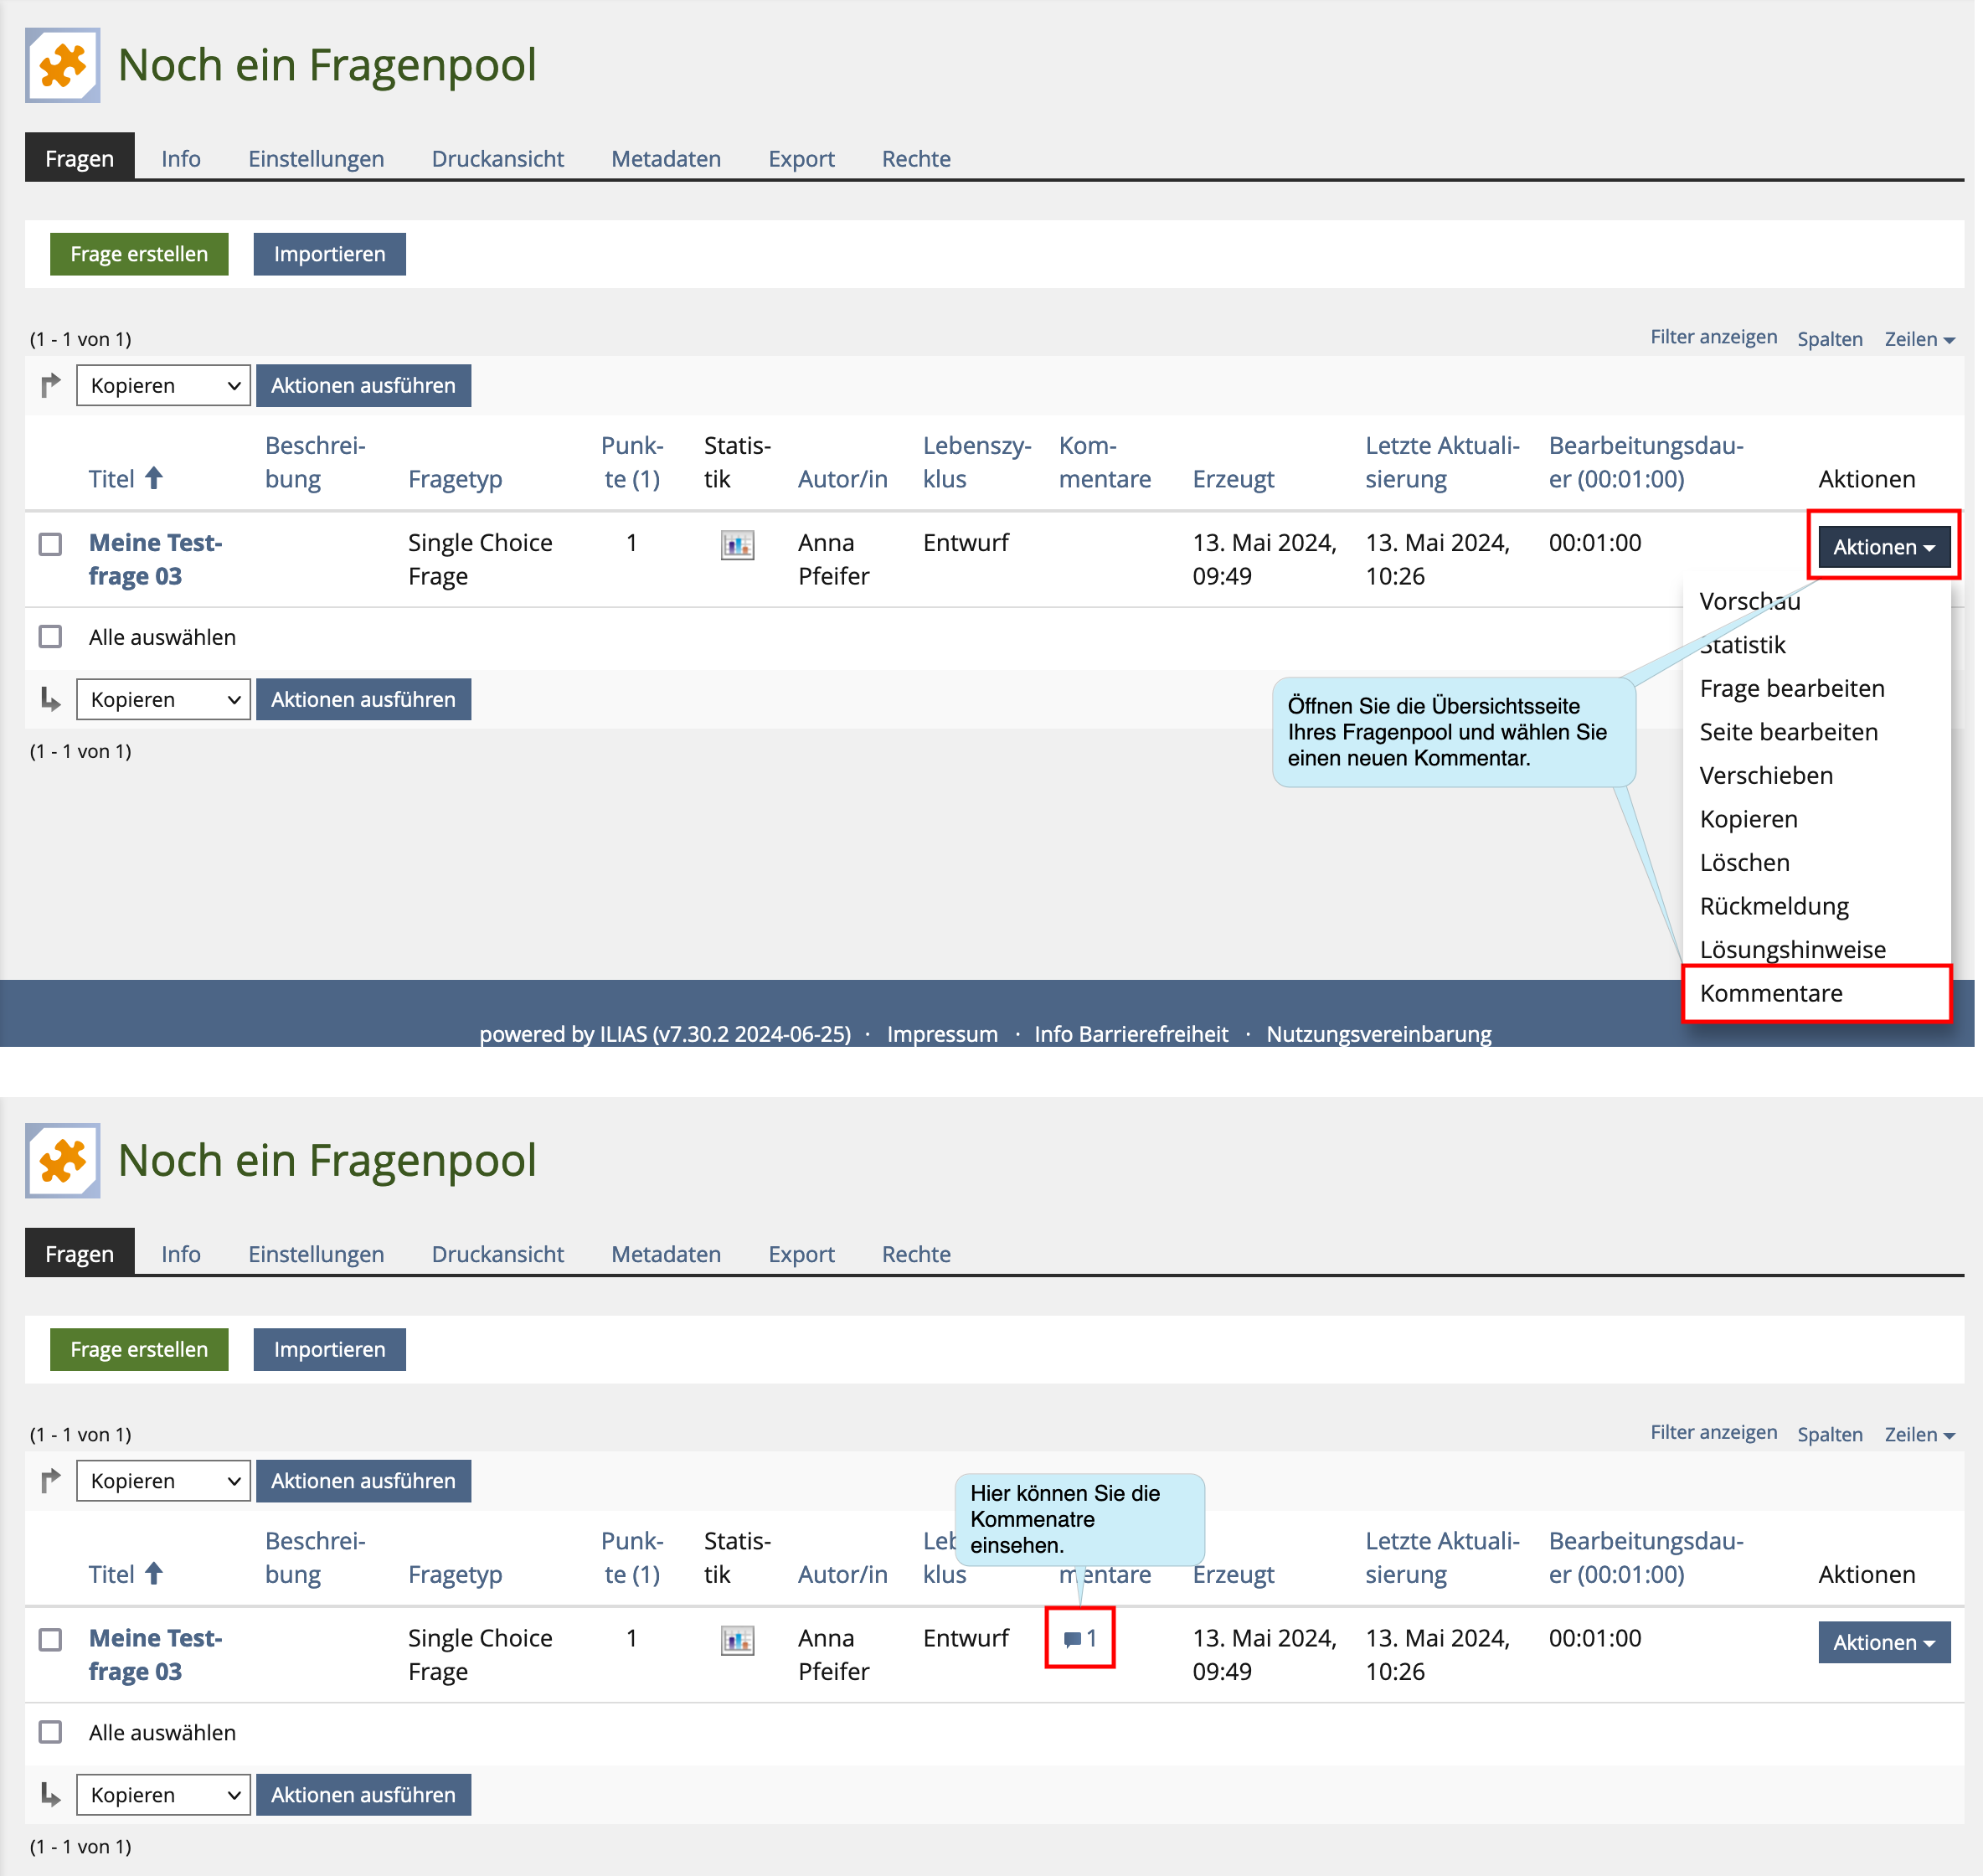Open the statistics chart icon in the upper table row
The width and height of the screenshot is (1983, 1876).
(x=737, y=545)
